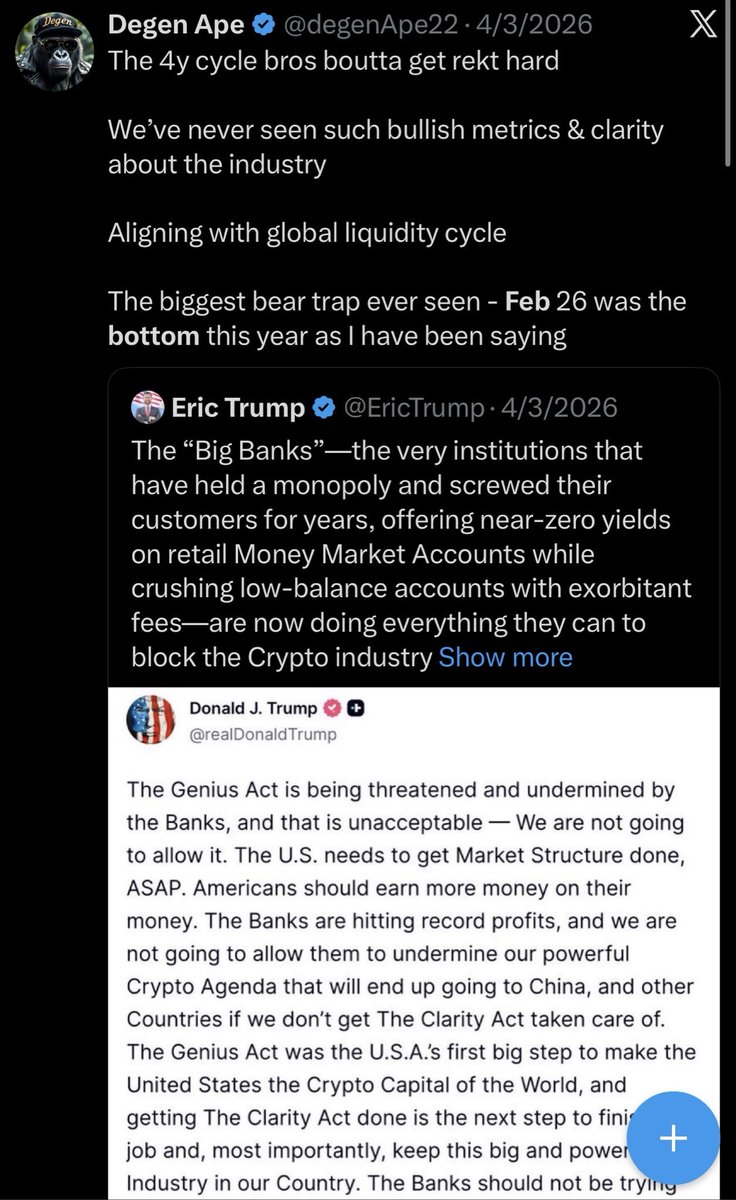Image resolution: width=736 pixels, height=1200 pixels.
Task: Click the Degen Ape display name
Action: pyautogui.click(x=176, y=24)
